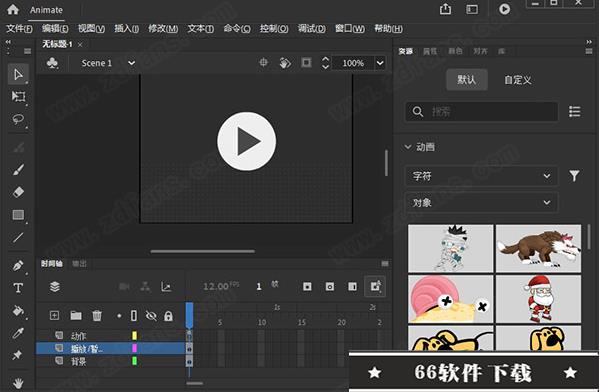Switch to the 自定义 button
This screenshot has height=392, width=599.
click(x=518, y=80)
